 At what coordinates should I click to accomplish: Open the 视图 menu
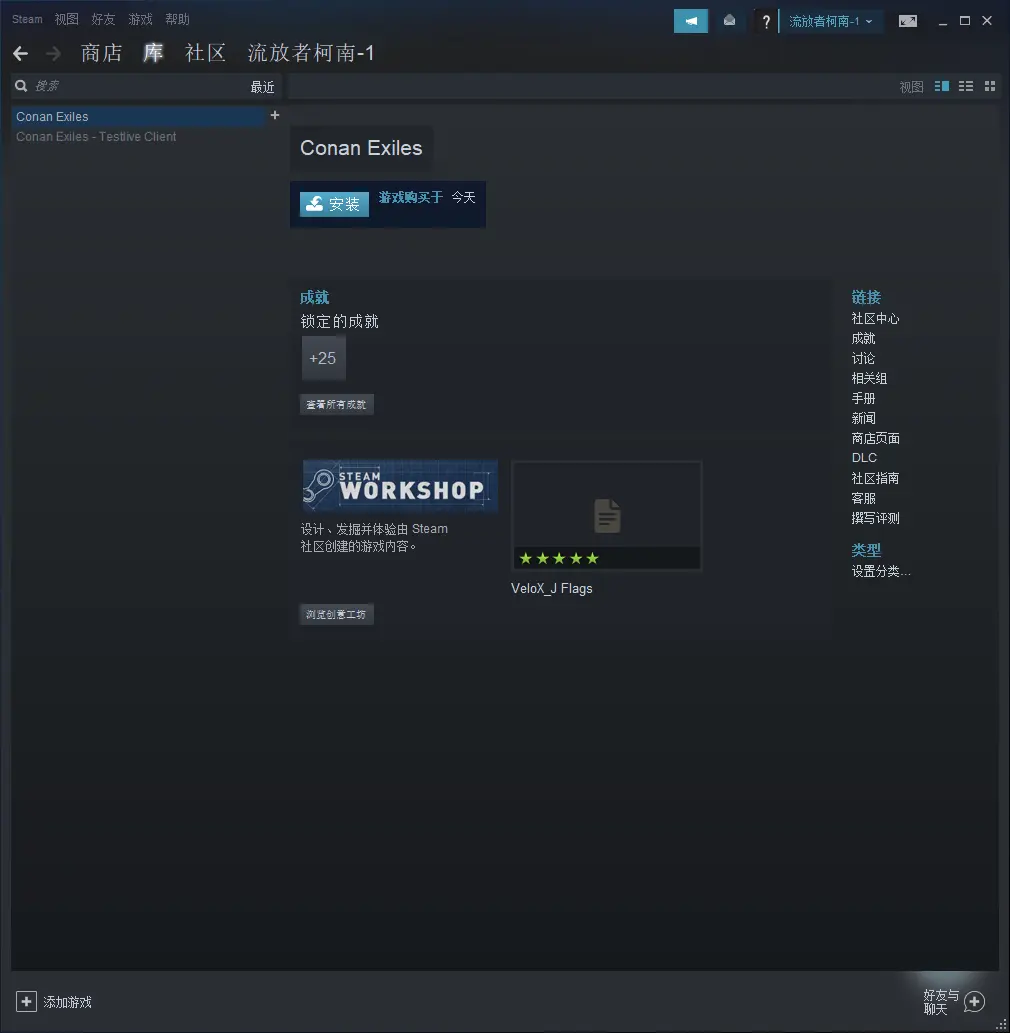[67, 19]
